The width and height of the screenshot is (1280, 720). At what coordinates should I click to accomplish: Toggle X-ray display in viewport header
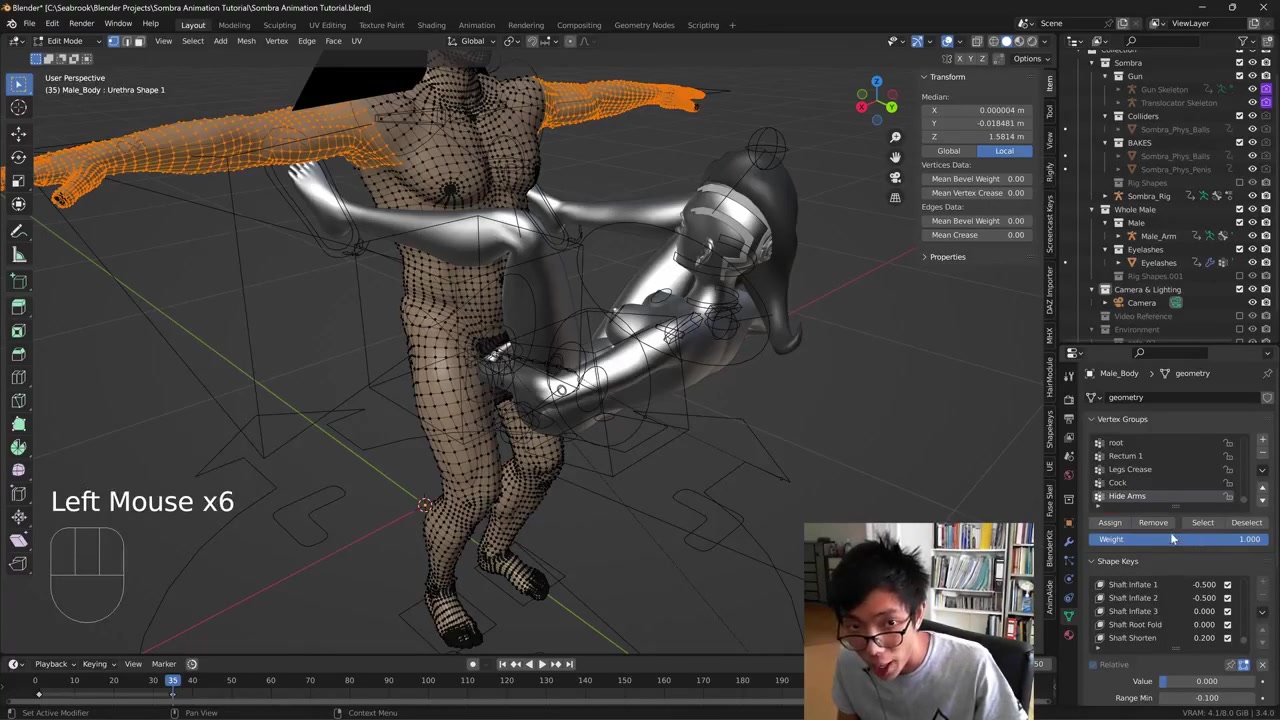coord(975,41)
